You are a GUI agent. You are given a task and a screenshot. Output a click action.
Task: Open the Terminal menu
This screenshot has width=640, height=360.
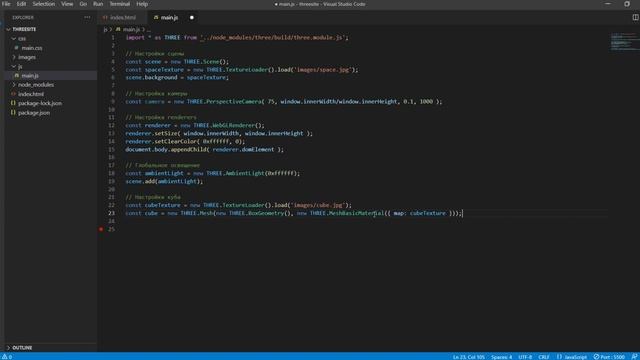[120, 4]
